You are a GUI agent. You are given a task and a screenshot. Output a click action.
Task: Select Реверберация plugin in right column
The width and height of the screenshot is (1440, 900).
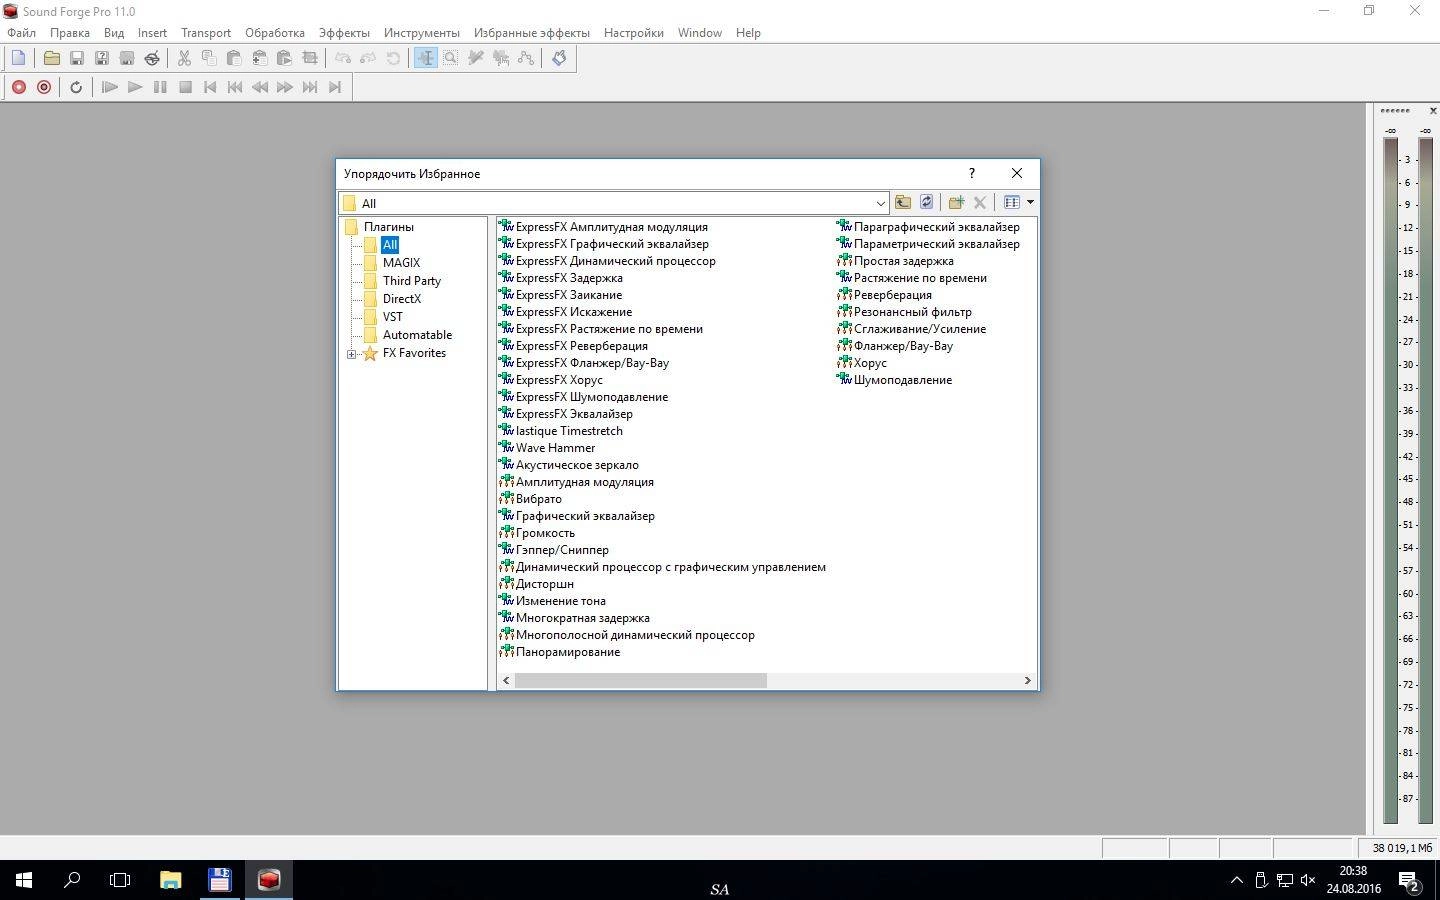coord(892,295)
